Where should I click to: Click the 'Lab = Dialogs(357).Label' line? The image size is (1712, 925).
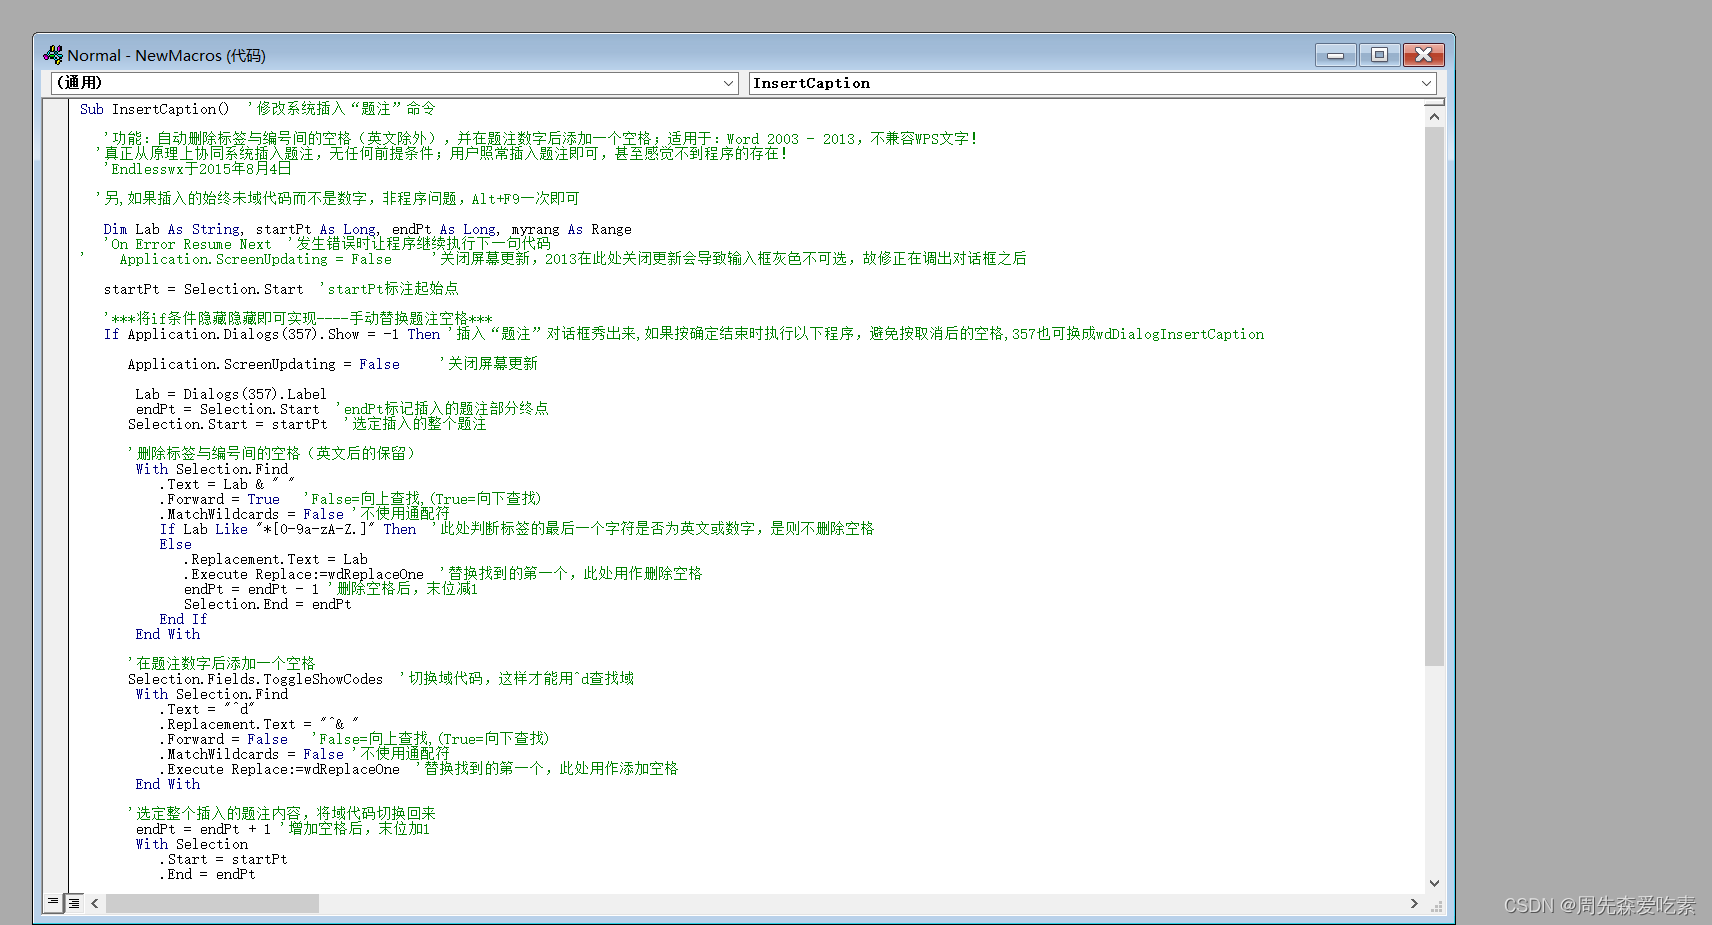[231, 394]
